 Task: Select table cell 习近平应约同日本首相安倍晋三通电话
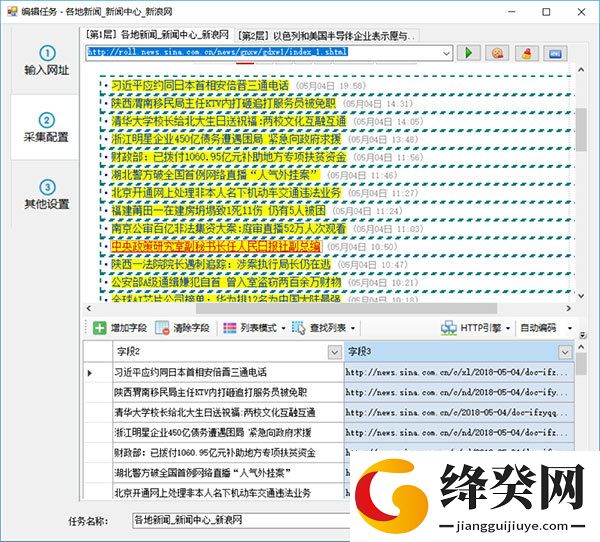pyautogui.click(x=228, y=372)
